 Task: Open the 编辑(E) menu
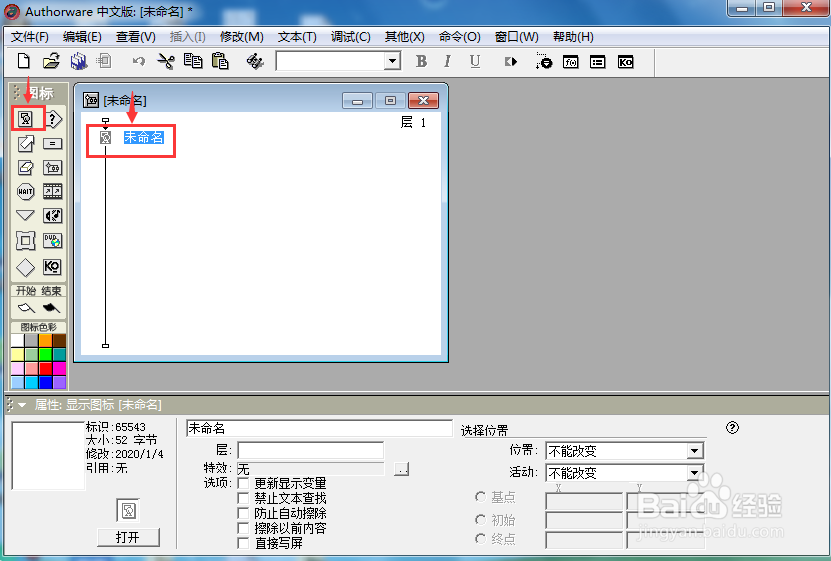pyautogui.click(x=82, y=37)
